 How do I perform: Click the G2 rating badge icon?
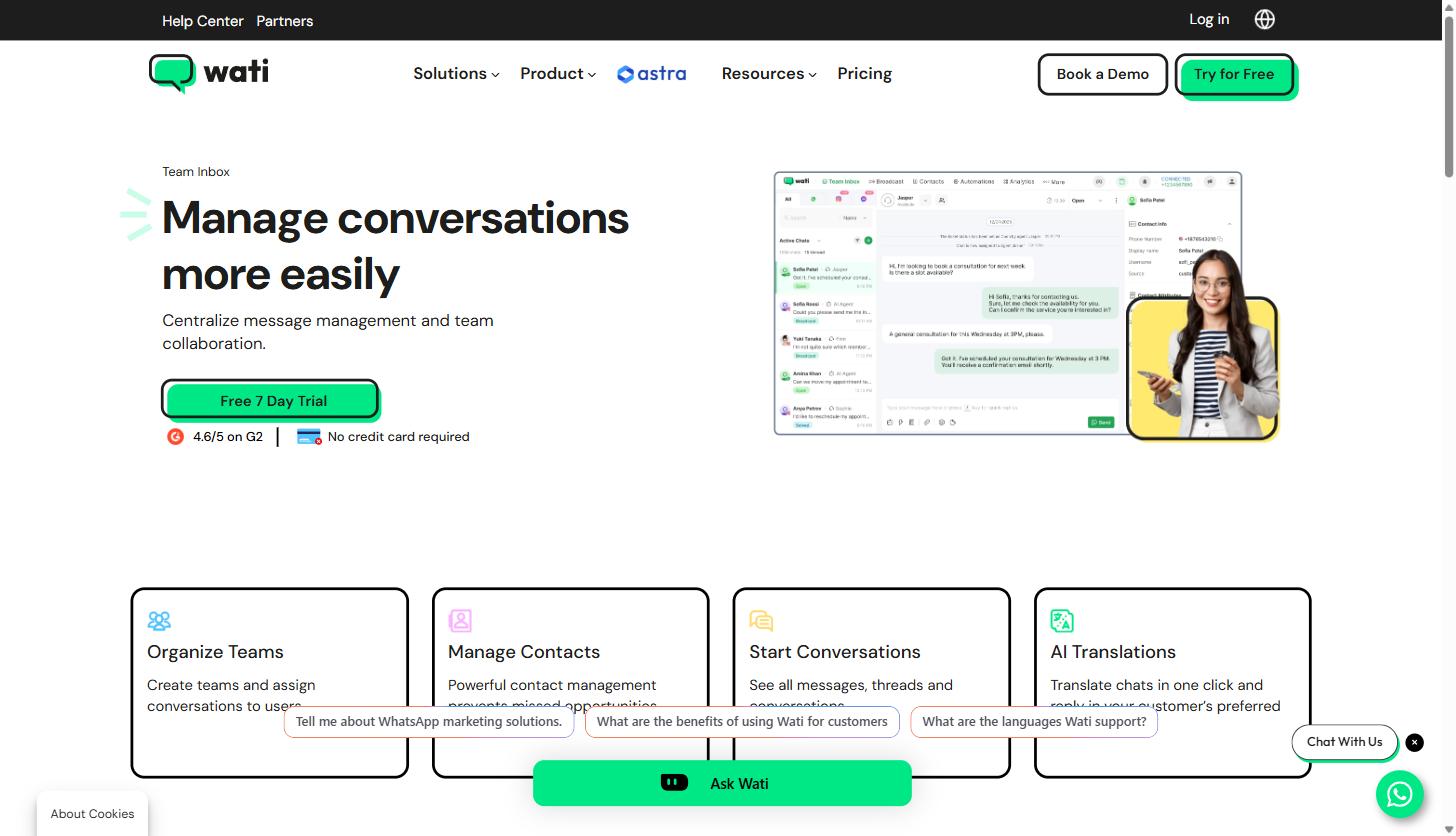point(175,437)
